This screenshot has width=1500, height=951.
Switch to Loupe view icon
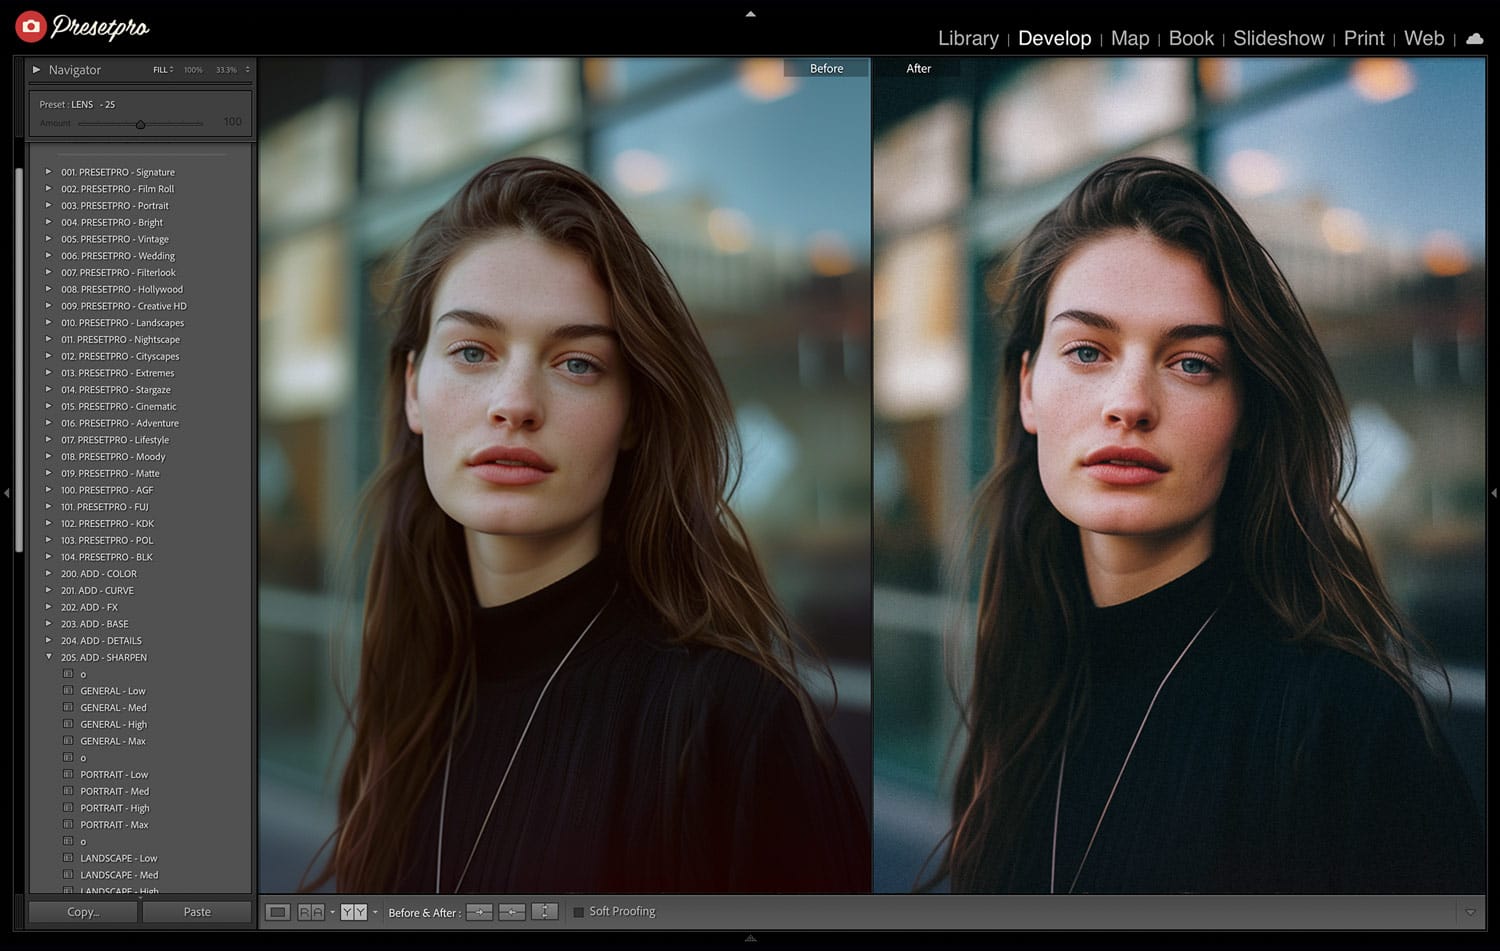click(x=278, y=912)
